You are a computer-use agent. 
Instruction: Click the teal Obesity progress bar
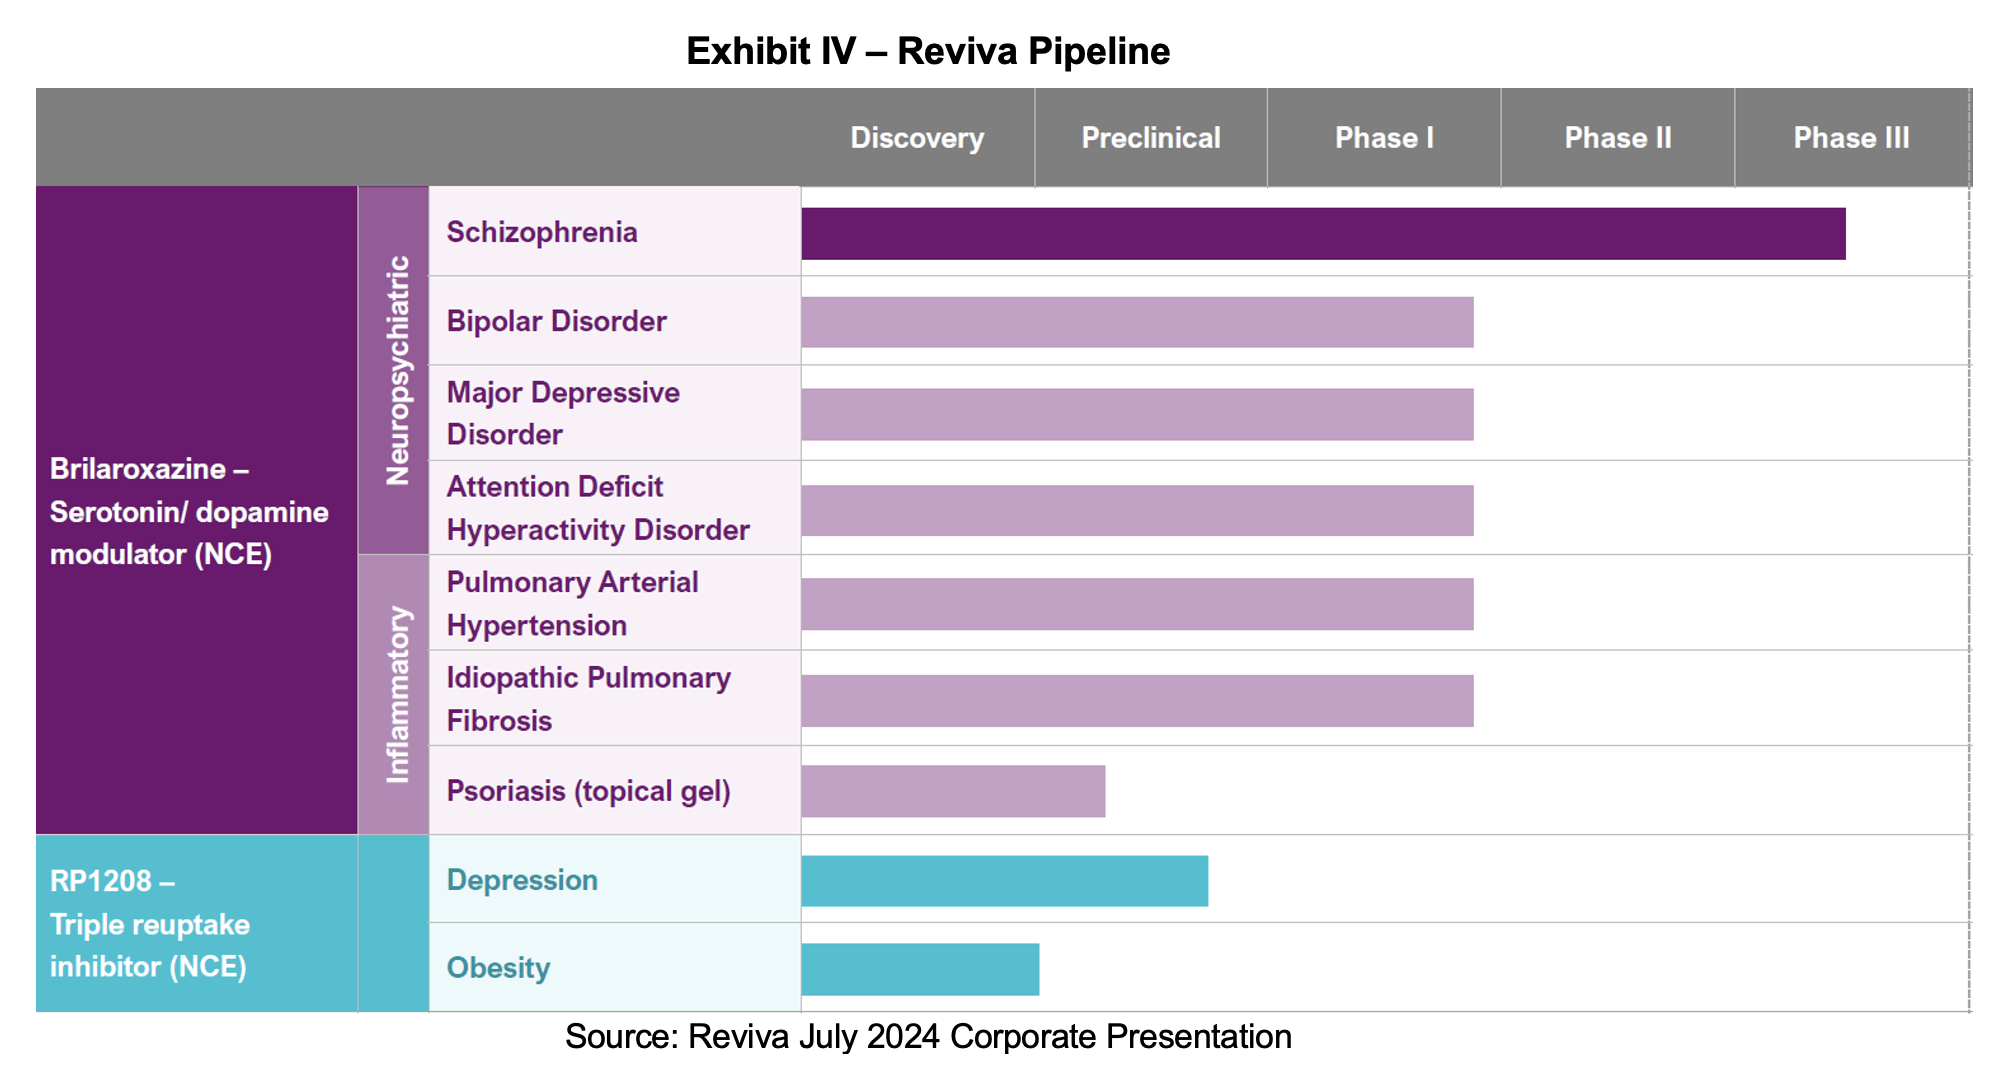click(920, 969)
